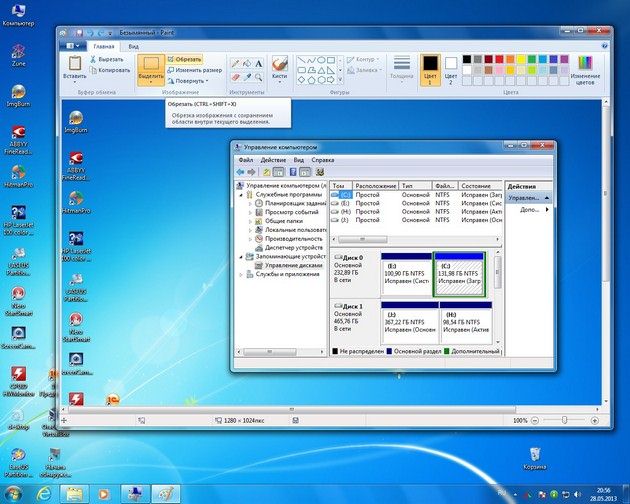Click the Вставить clipboard icon
Image resolution: width=630 pixels, height=504 pixels.
[75, 64]
